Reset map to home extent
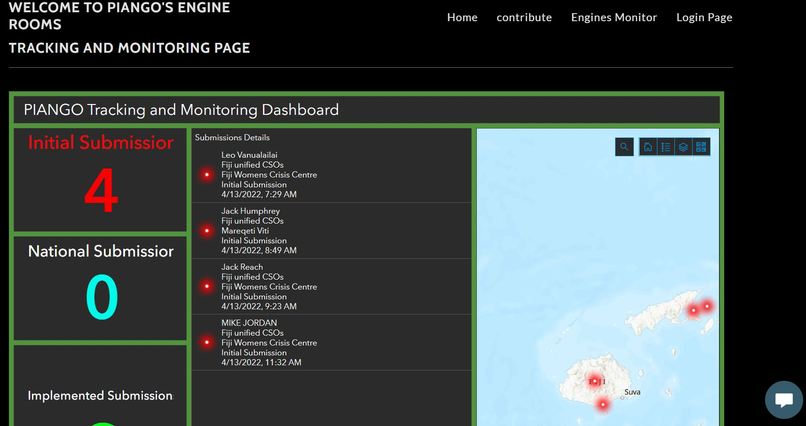The image size is (806, 426). (648, 147)
